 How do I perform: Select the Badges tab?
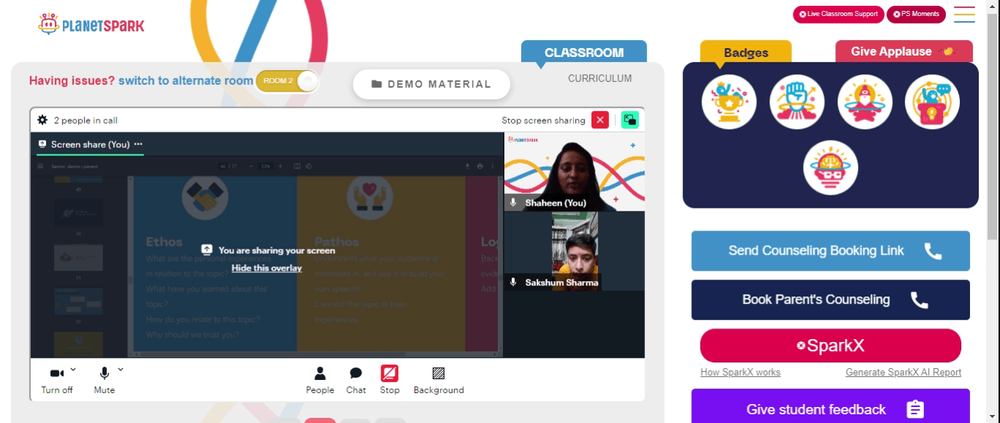coord(746,52)
